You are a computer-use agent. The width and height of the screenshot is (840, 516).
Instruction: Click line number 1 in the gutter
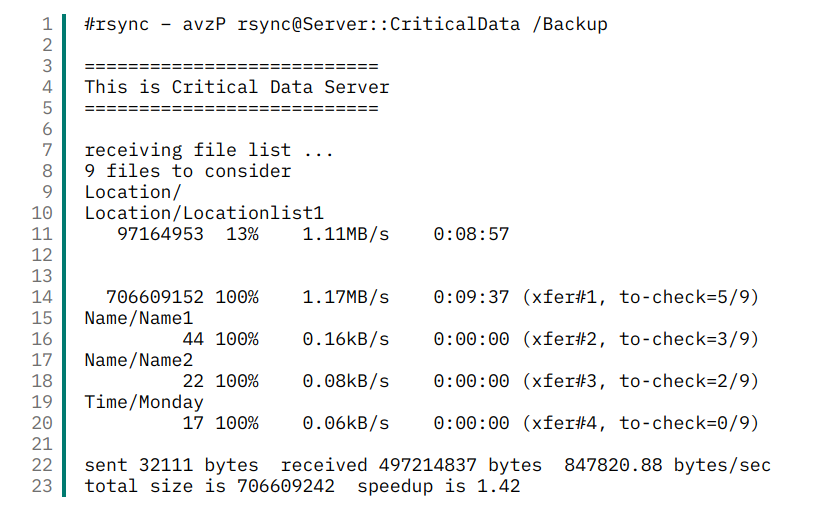[47, 24]
